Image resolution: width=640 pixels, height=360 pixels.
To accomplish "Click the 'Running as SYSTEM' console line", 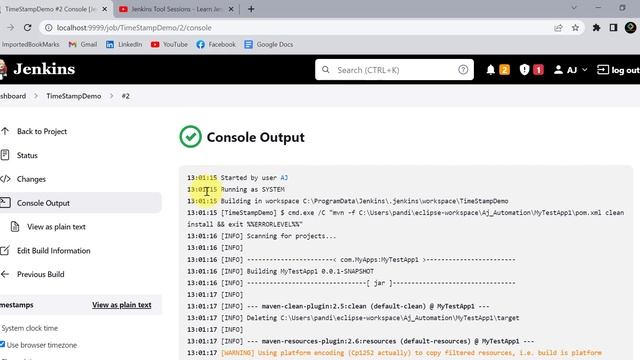I will tap(253, 189).
